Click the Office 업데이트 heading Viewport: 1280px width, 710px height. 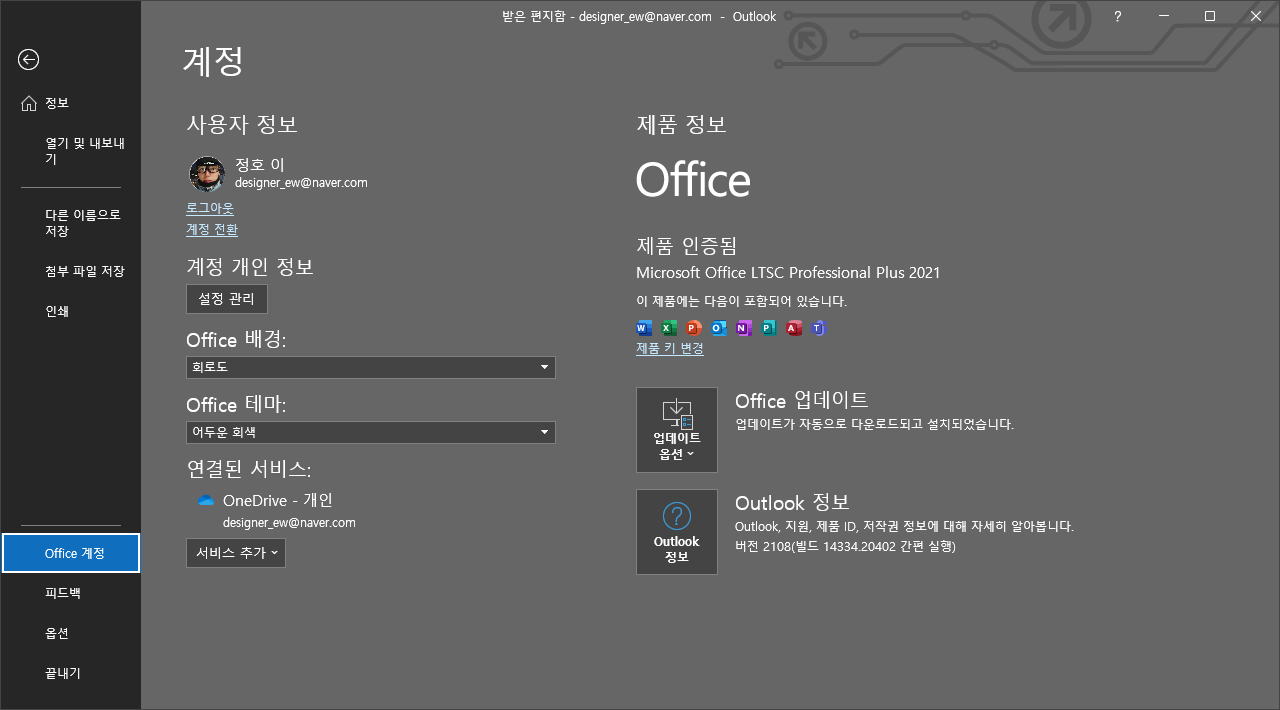(801, 400)
